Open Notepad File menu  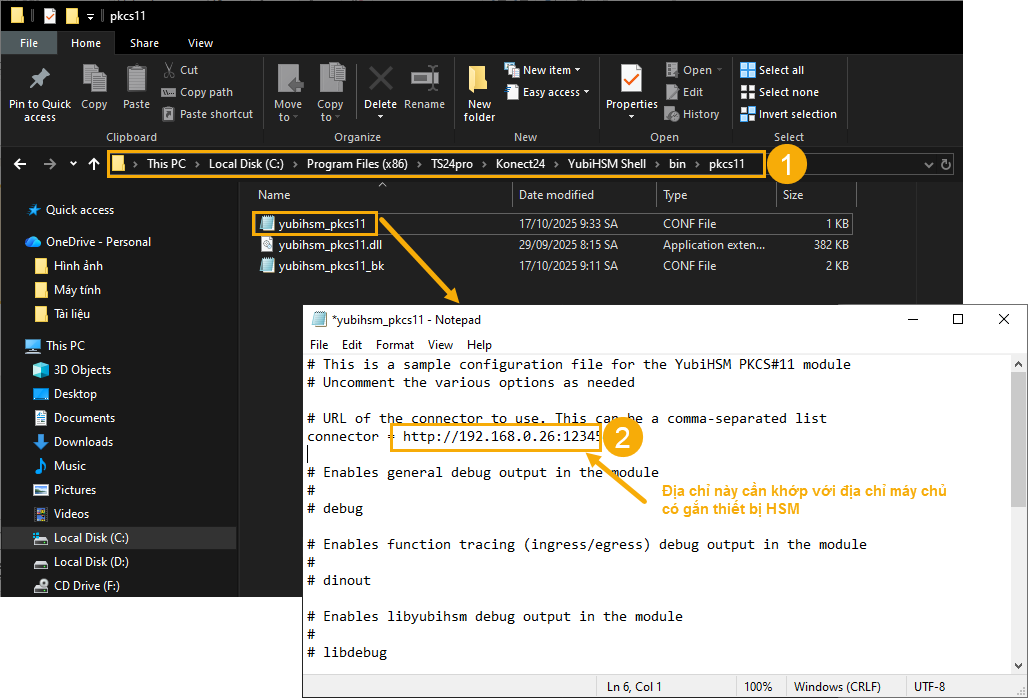(x=319, y=345)
